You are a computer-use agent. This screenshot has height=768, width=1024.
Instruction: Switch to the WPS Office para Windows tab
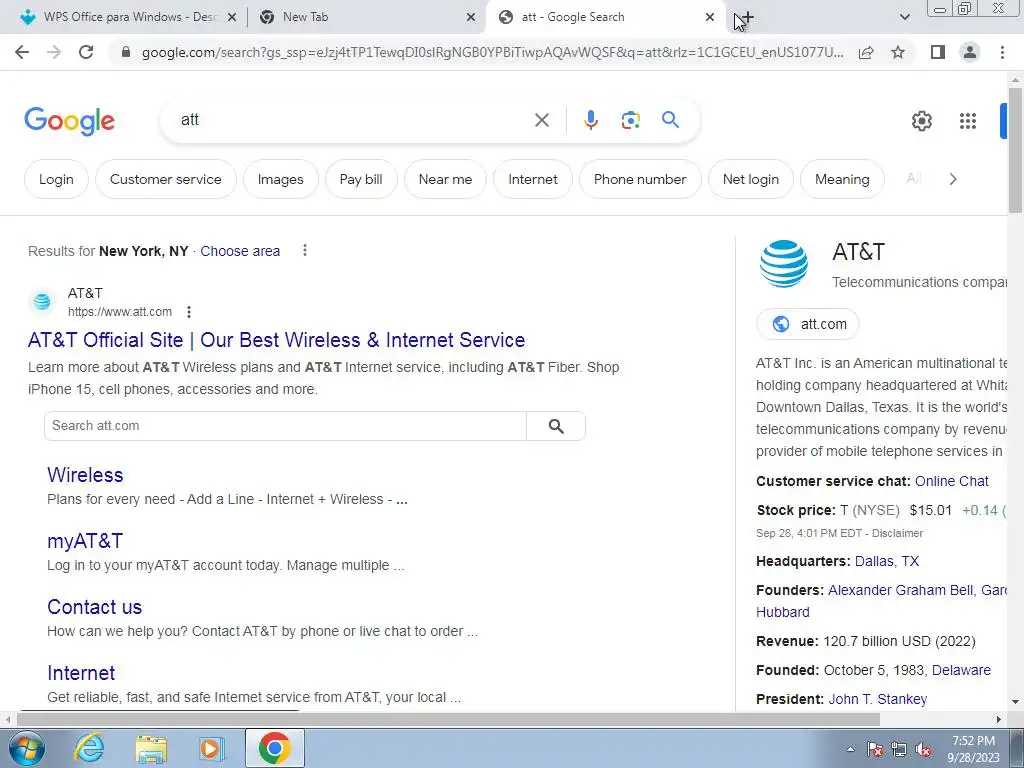129,17
